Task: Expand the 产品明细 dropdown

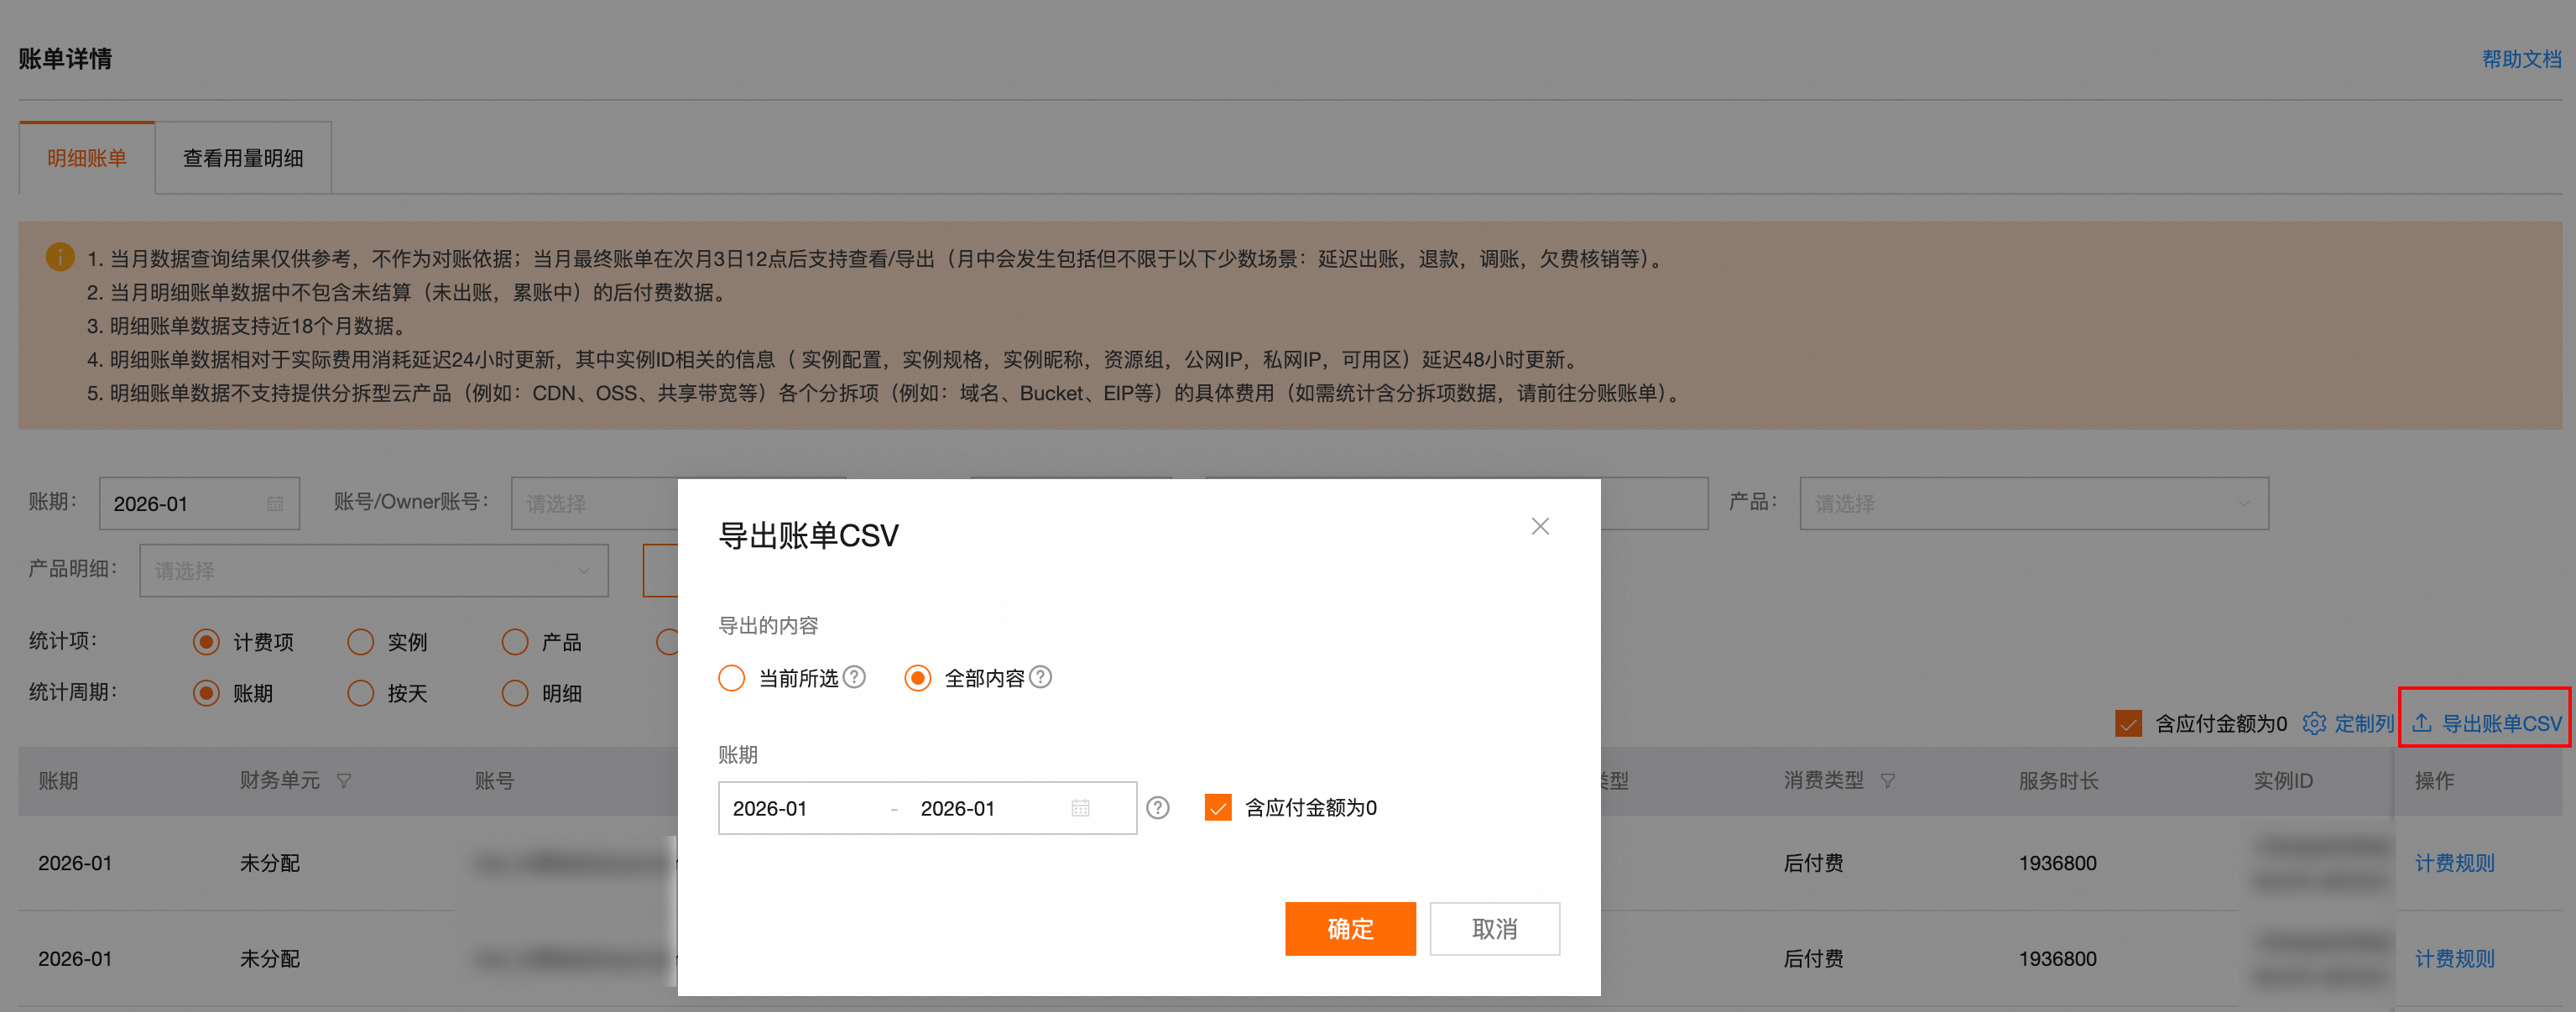Action: point(373,570)
